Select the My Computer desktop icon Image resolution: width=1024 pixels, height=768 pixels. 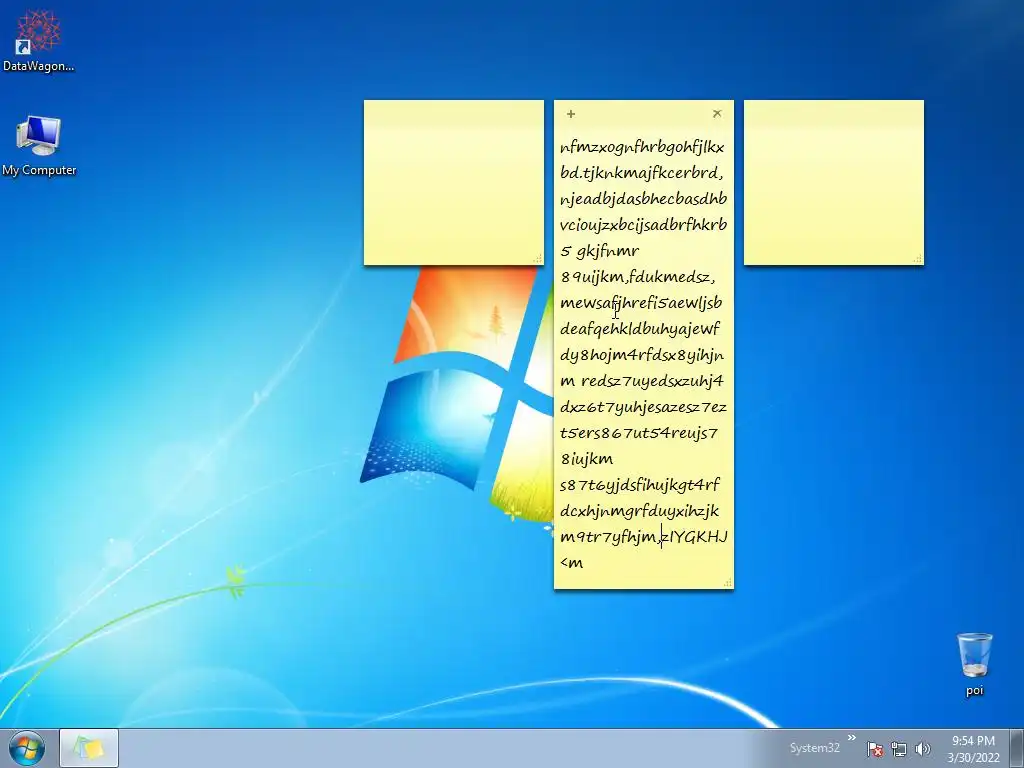pyautogui.click(x=39, y=146)
